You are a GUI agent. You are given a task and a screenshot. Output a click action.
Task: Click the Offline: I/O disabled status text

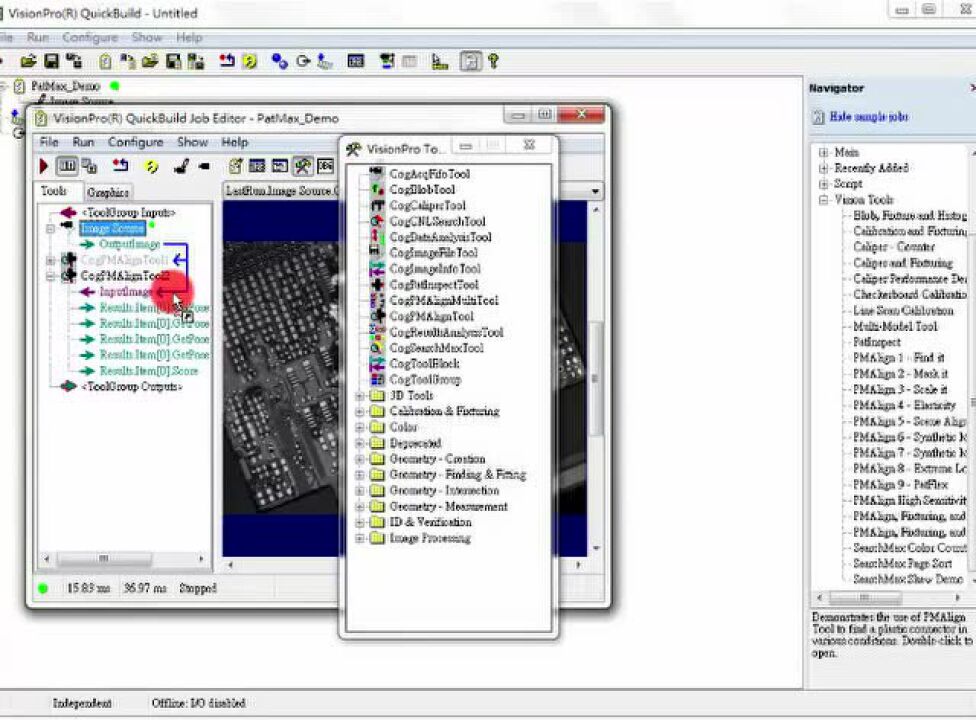(x=198, y=703)
